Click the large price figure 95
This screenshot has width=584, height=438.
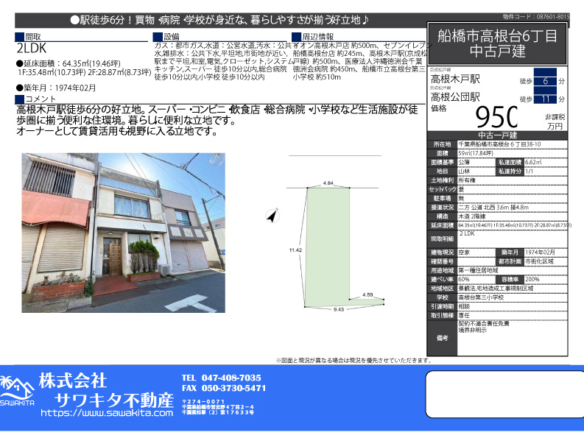tap(496, 117)
